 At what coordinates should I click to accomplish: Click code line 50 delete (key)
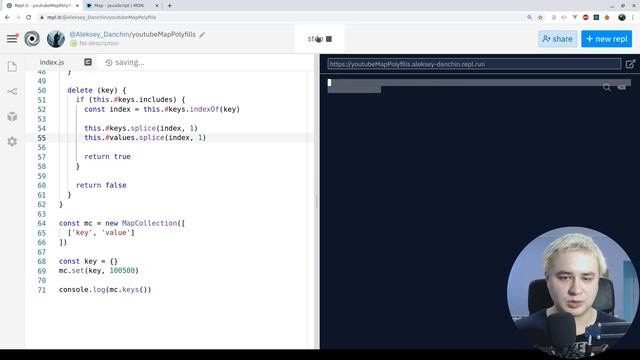coord(97,90)
